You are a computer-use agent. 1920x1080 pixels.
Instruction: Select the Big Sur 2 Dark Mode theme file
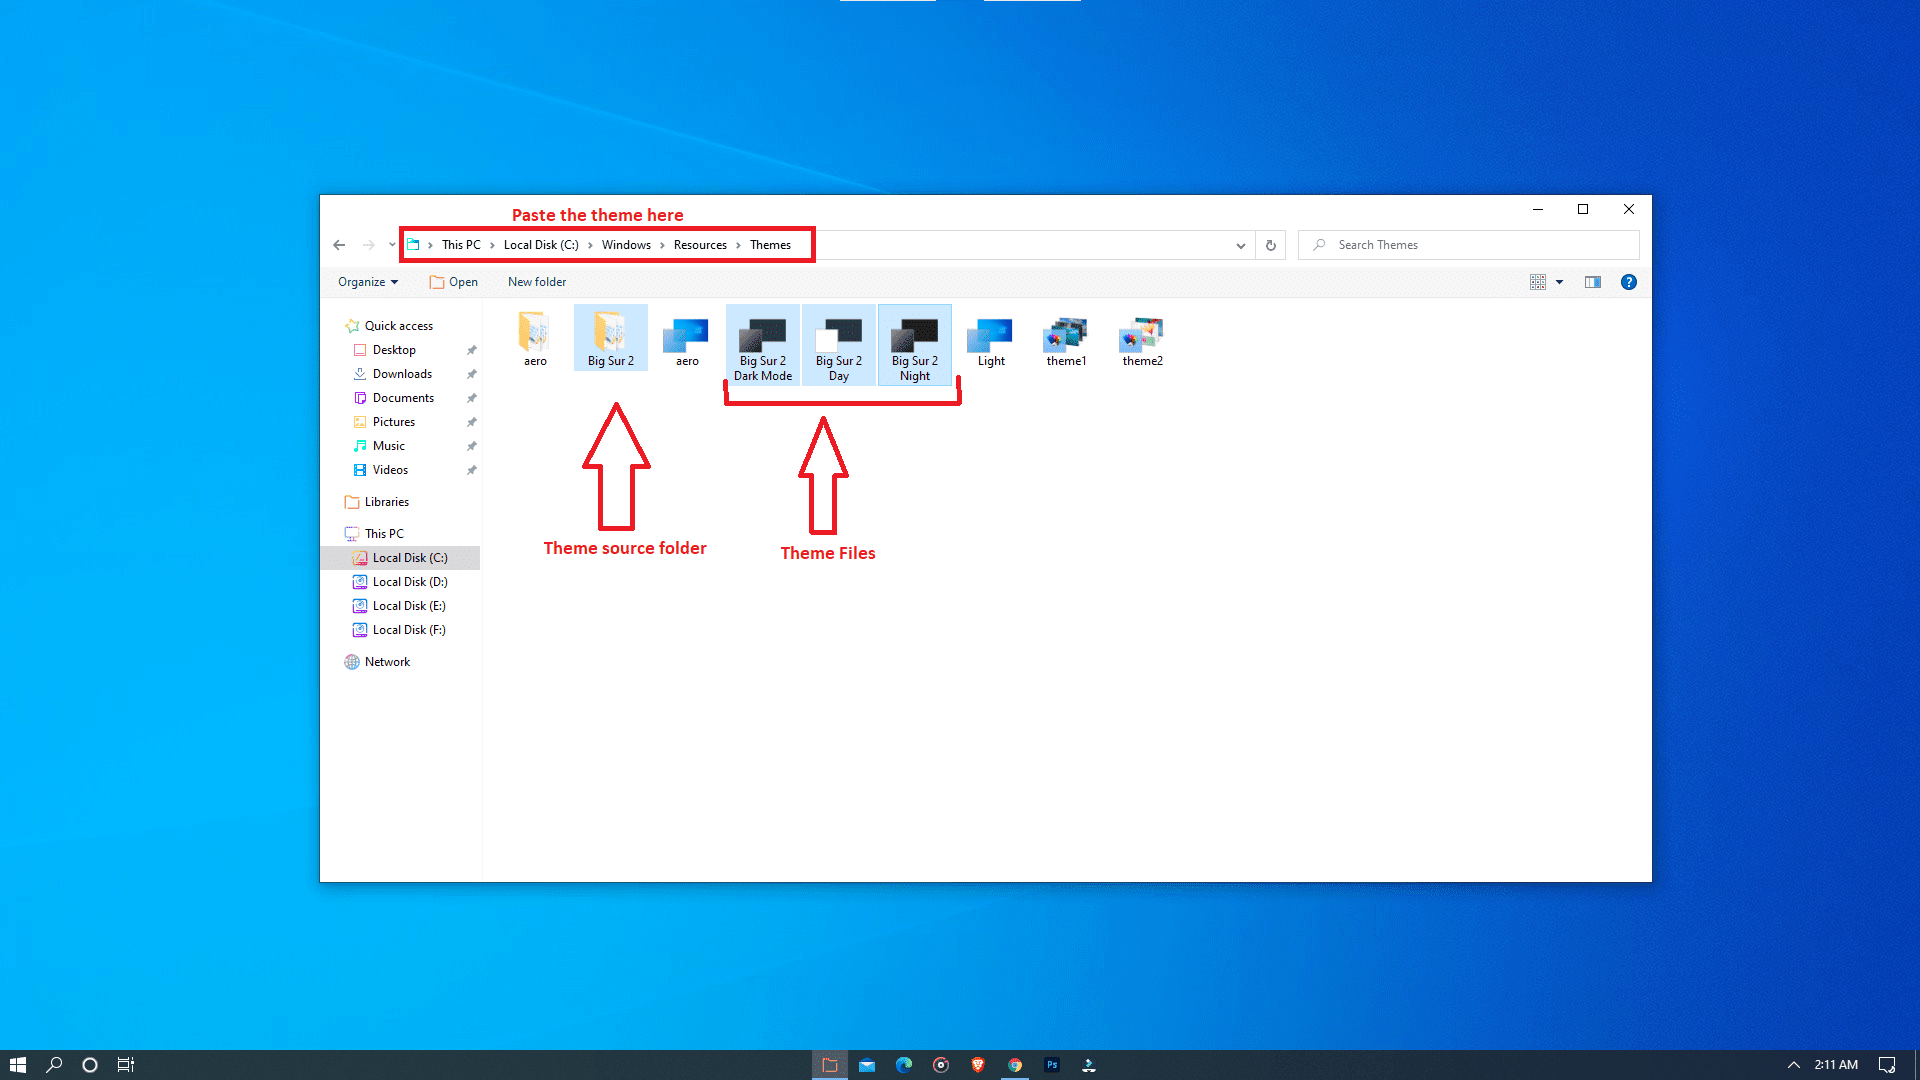pyautogui.click(x=762, y=344)
